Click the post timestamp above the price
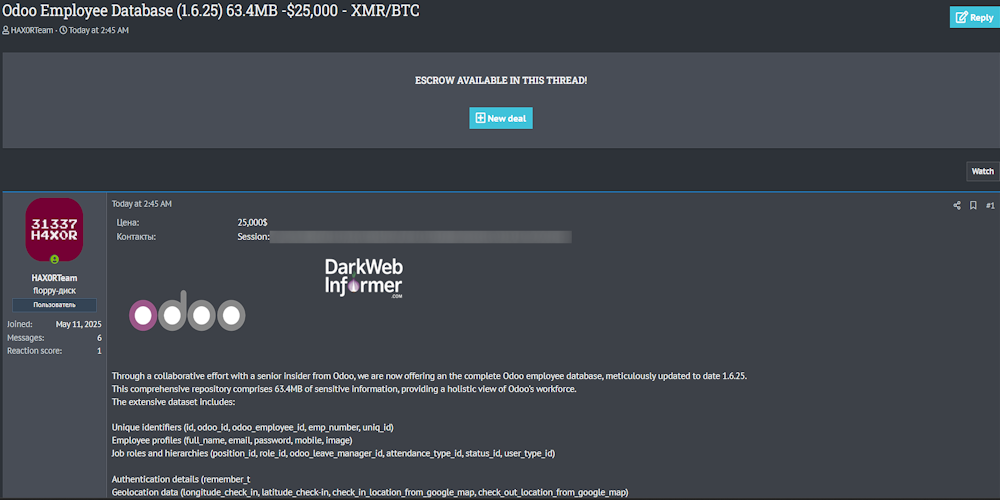 [141, 204]
